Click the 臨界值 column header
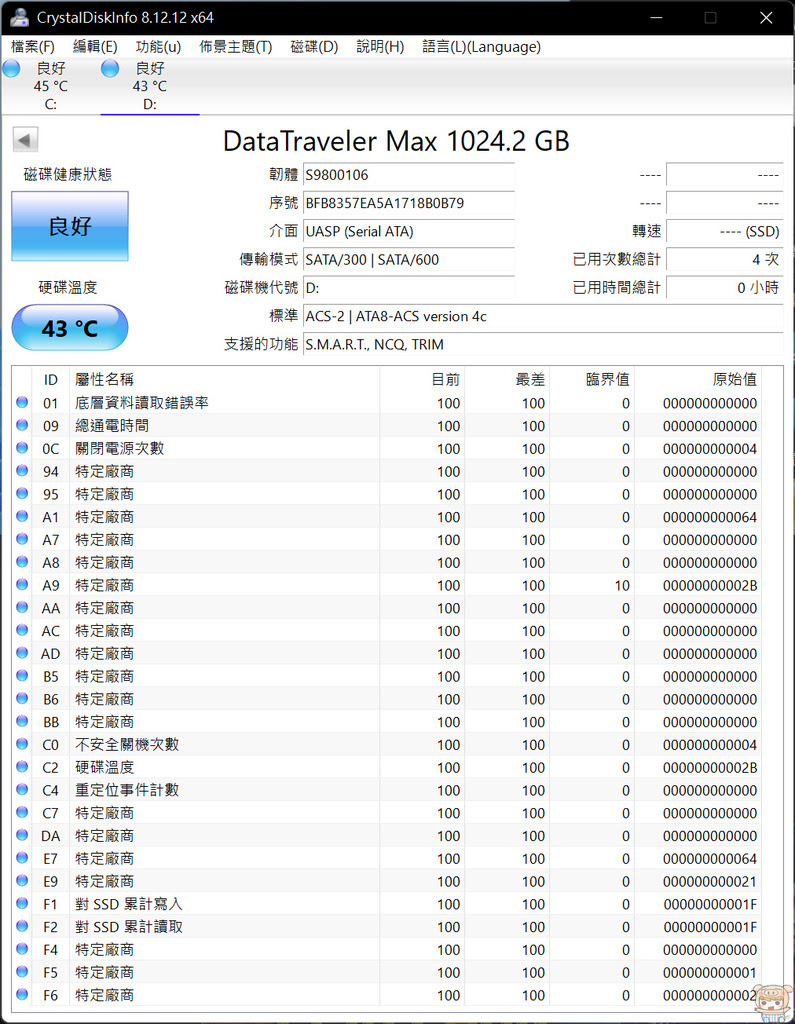Viewport: 795px width, 1024px height. pyautogui.click(x=592, y=379)
